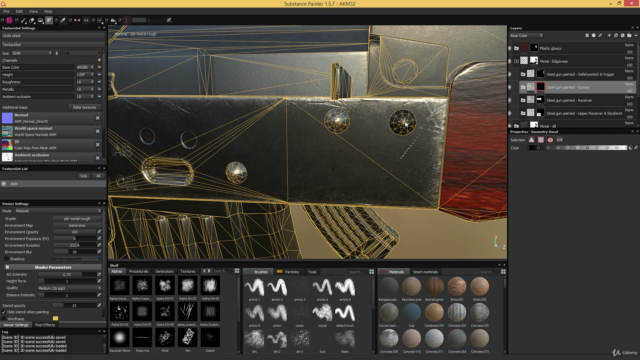Hide the Steel gun painted - Screws layer
Screen dimensions: 640x360
tap(510, 87)
